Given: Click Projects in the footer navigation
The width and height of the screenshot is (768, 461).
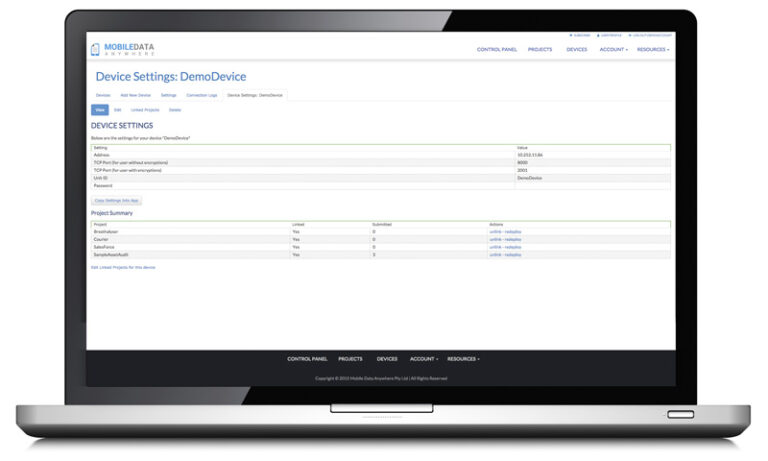Looking at the screenshot, I should click(350, 358).
